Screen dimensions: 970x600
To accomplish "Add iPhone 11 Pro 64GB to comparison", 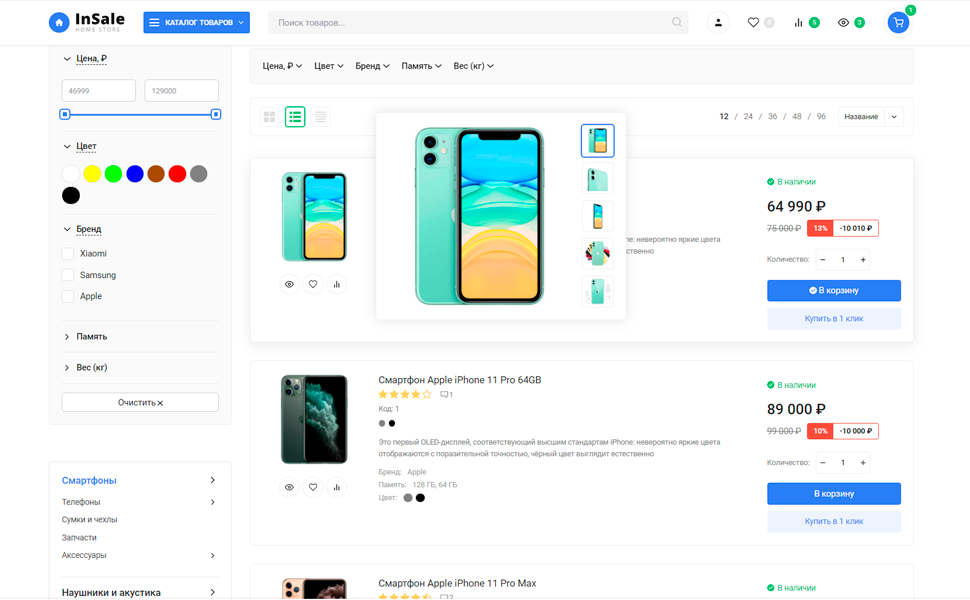I will 337,487.
